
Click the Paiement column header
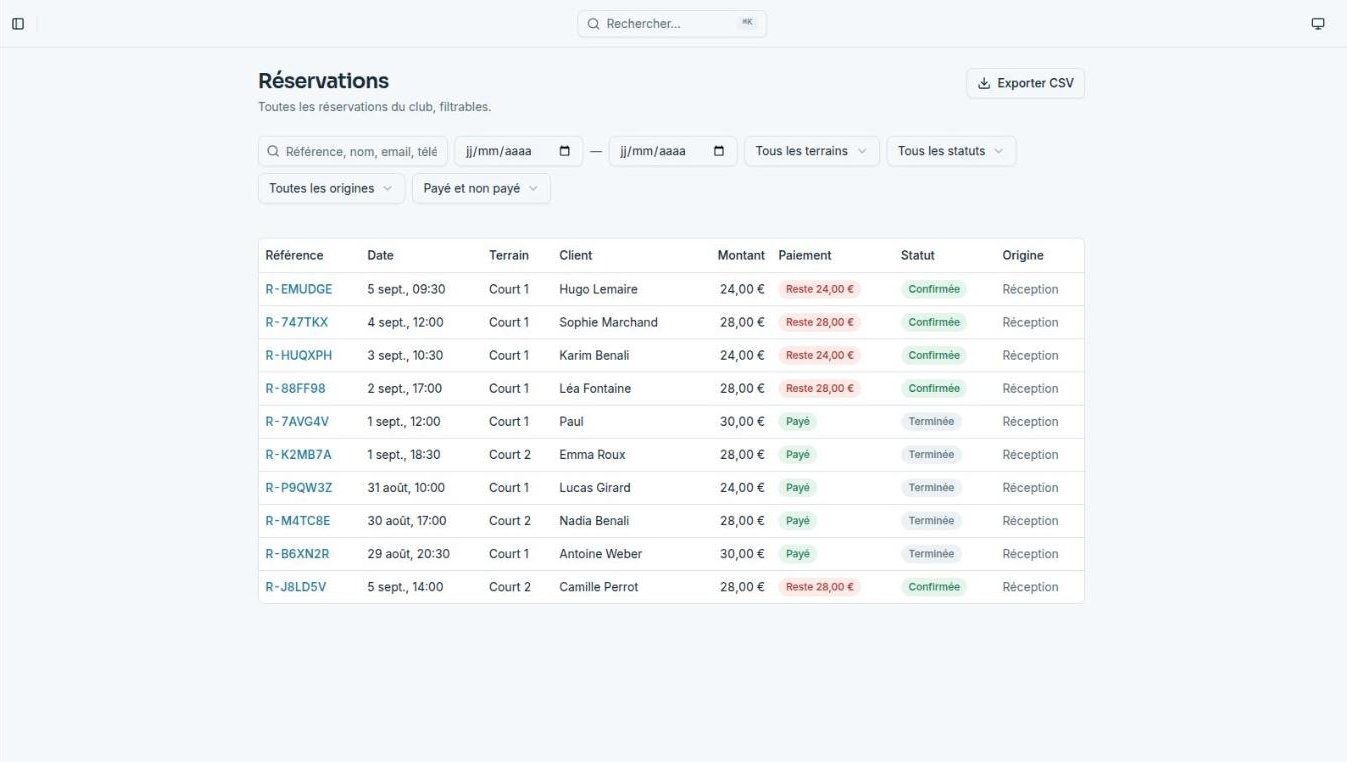click(x=805, y=255)
